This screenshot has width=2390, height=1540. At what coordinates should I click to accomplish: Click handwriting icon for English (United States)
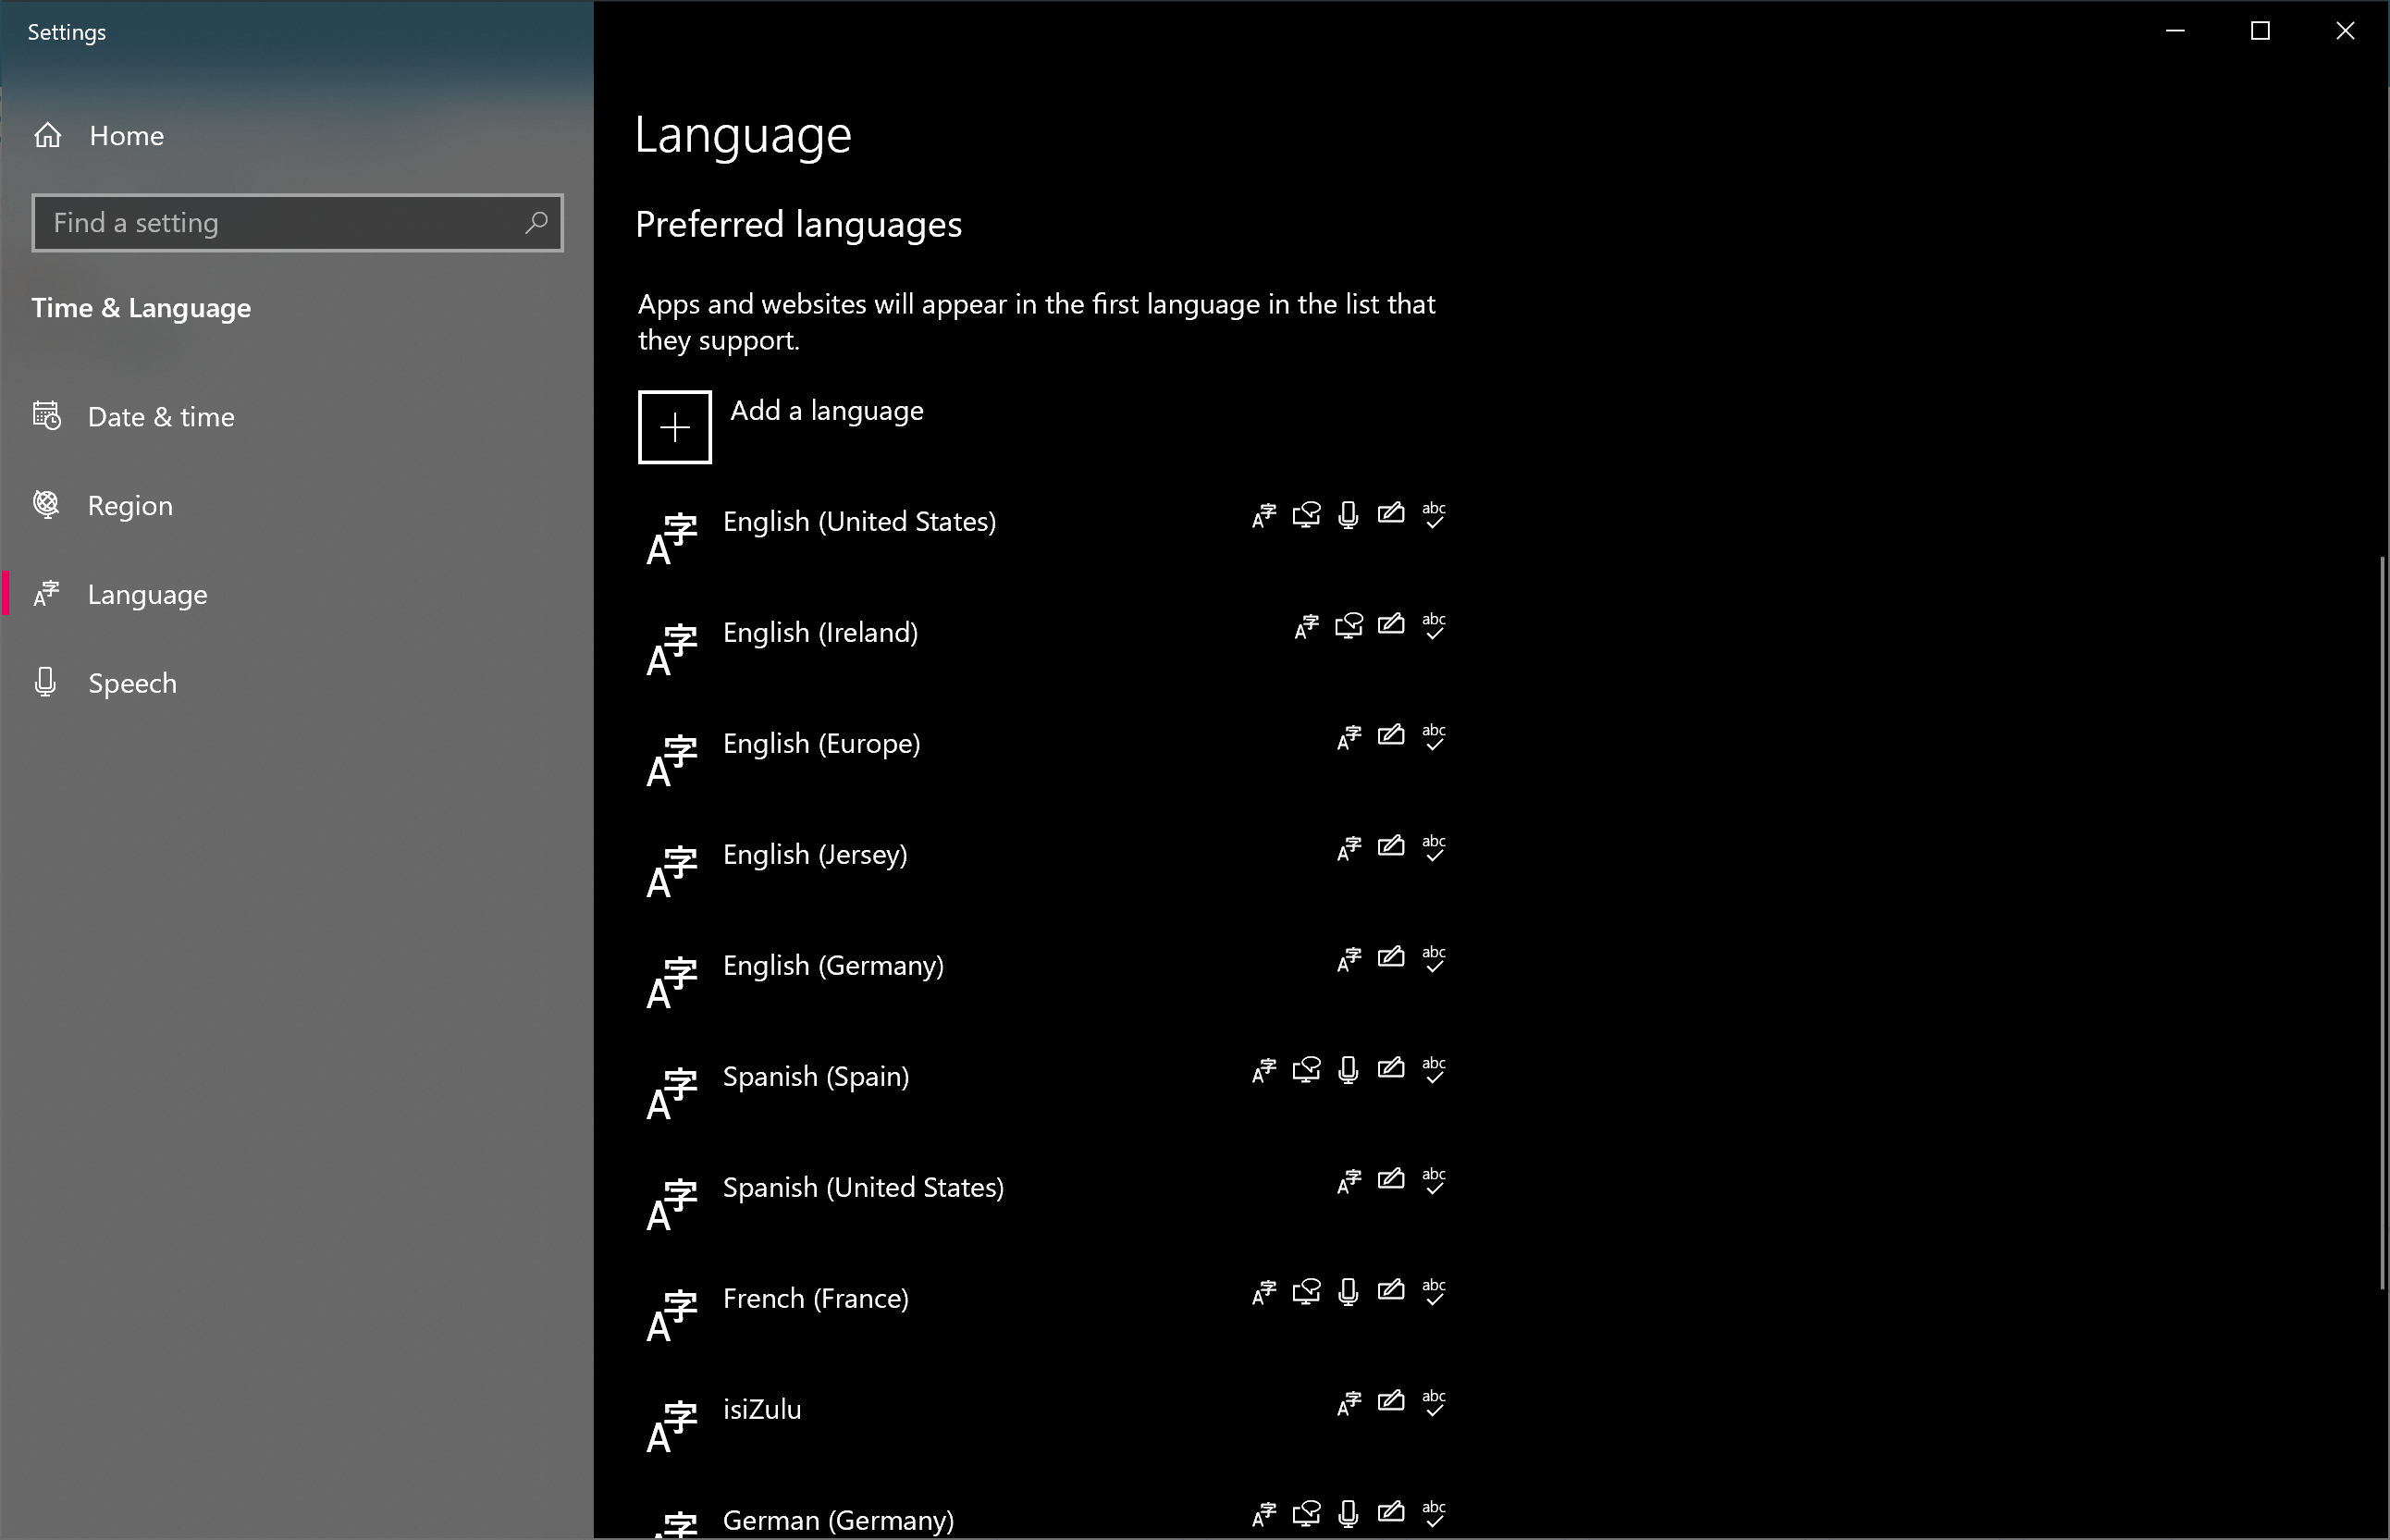click(1391, 514)
